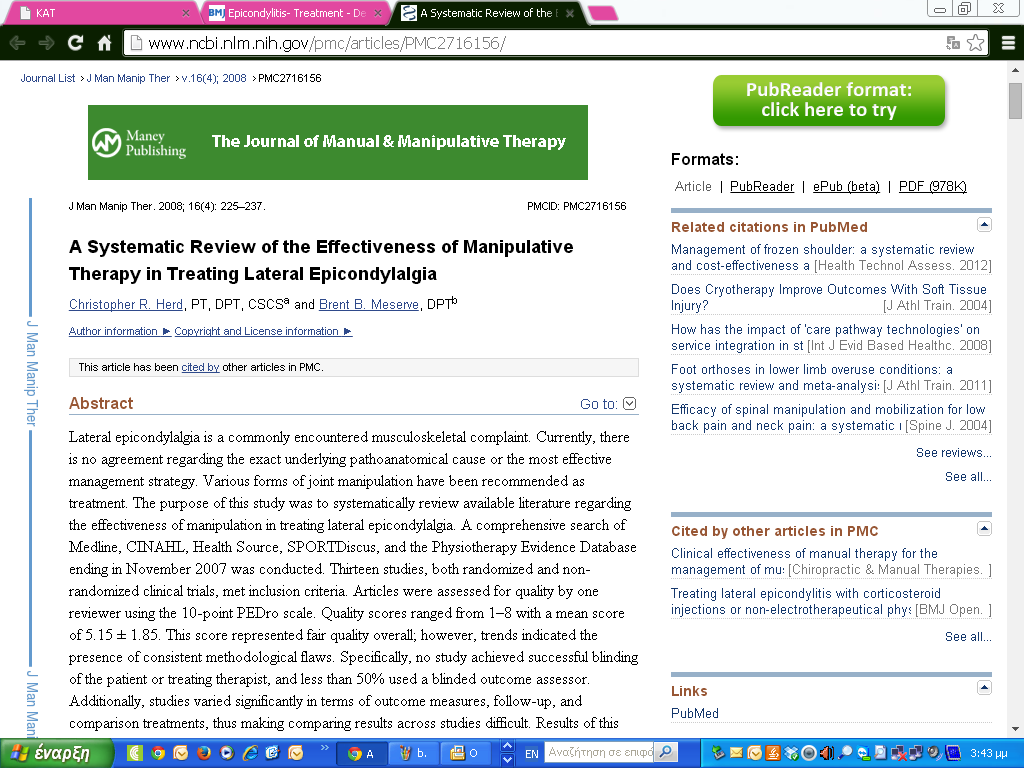The image size is (1024, 768).
Task: Click See all under Related citations
Action: pos(968,477)
